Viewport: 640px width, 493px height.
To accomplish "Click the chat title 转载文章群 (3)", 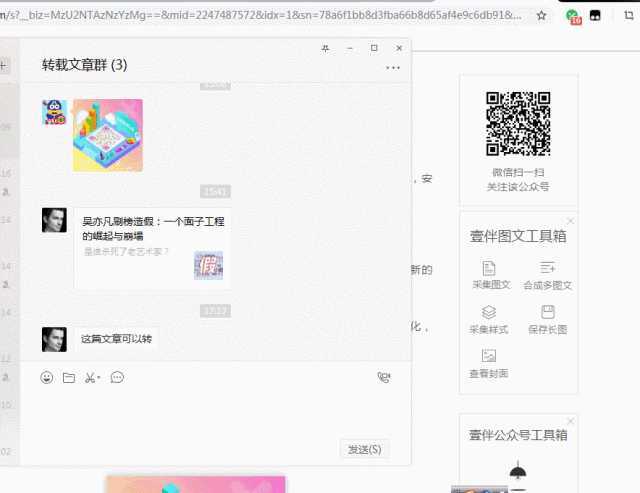I will coord(84,64).
